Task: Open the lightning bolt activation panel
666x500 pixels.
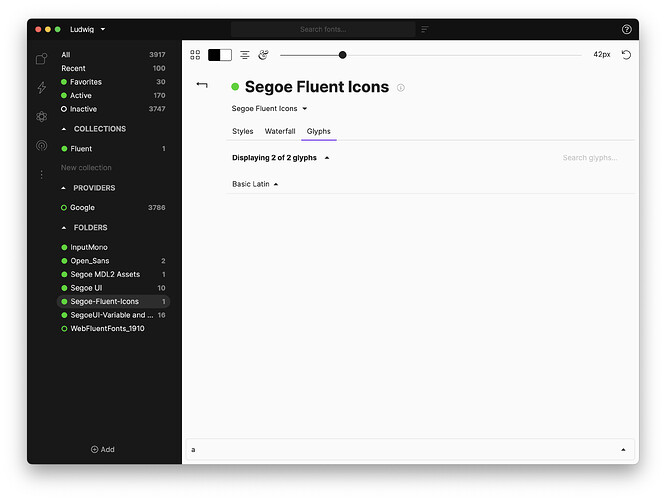Action: click(x=41, y=88)
